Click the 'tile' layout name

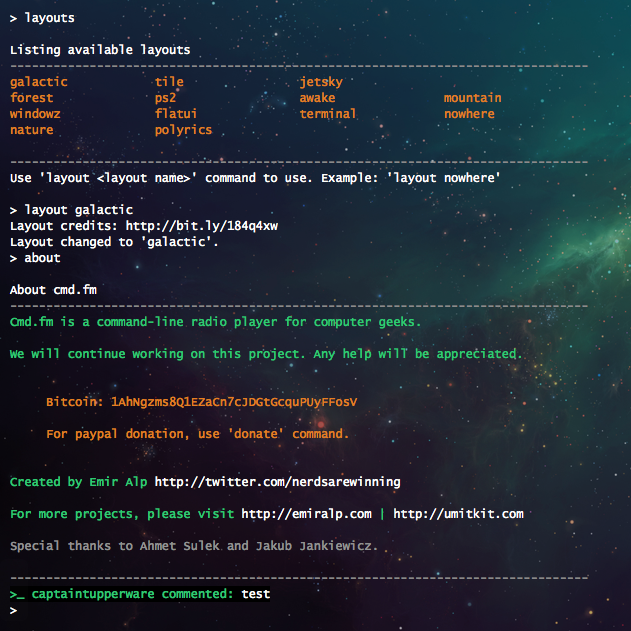169,82
